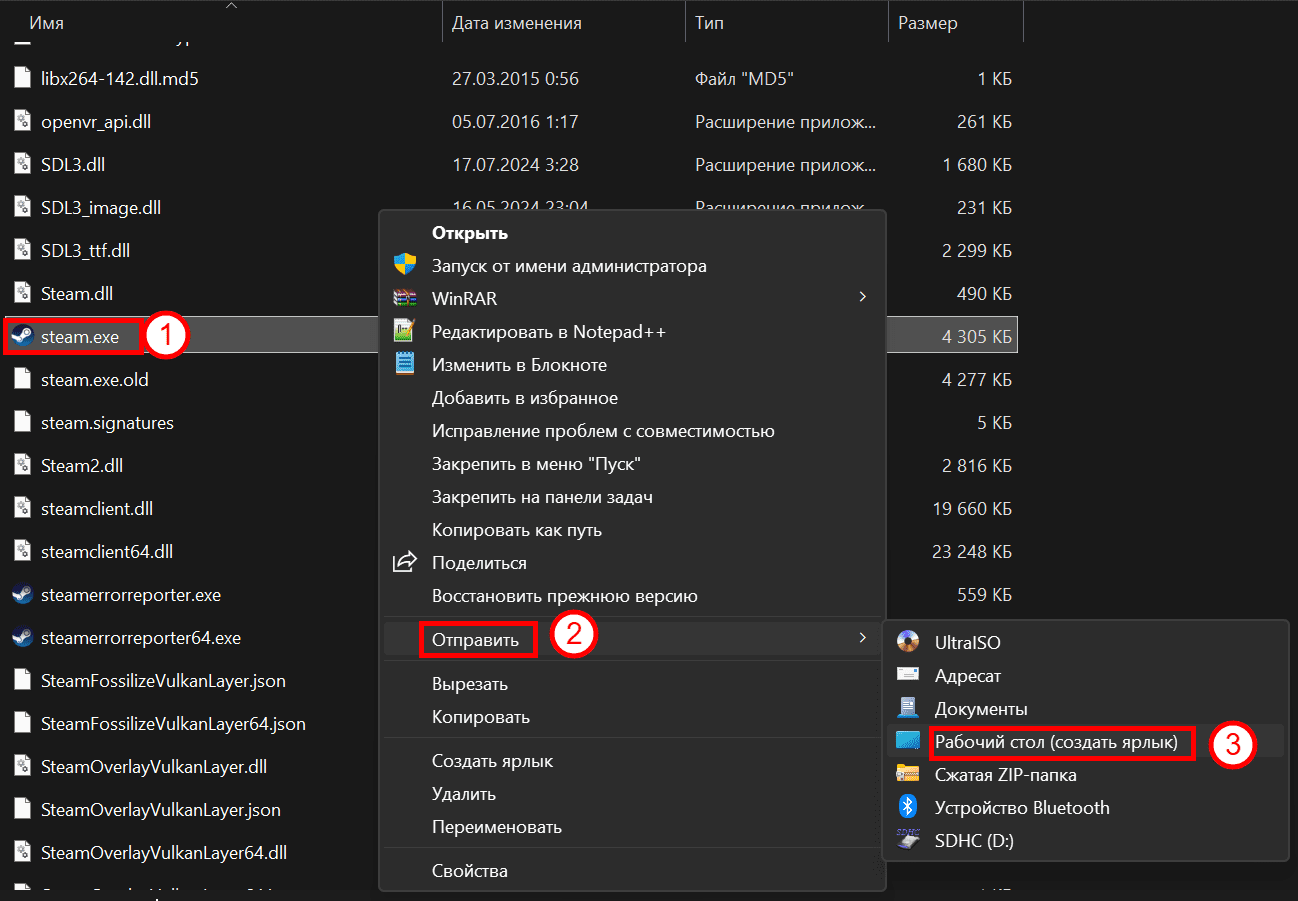Select Создать ярлык

492,761
